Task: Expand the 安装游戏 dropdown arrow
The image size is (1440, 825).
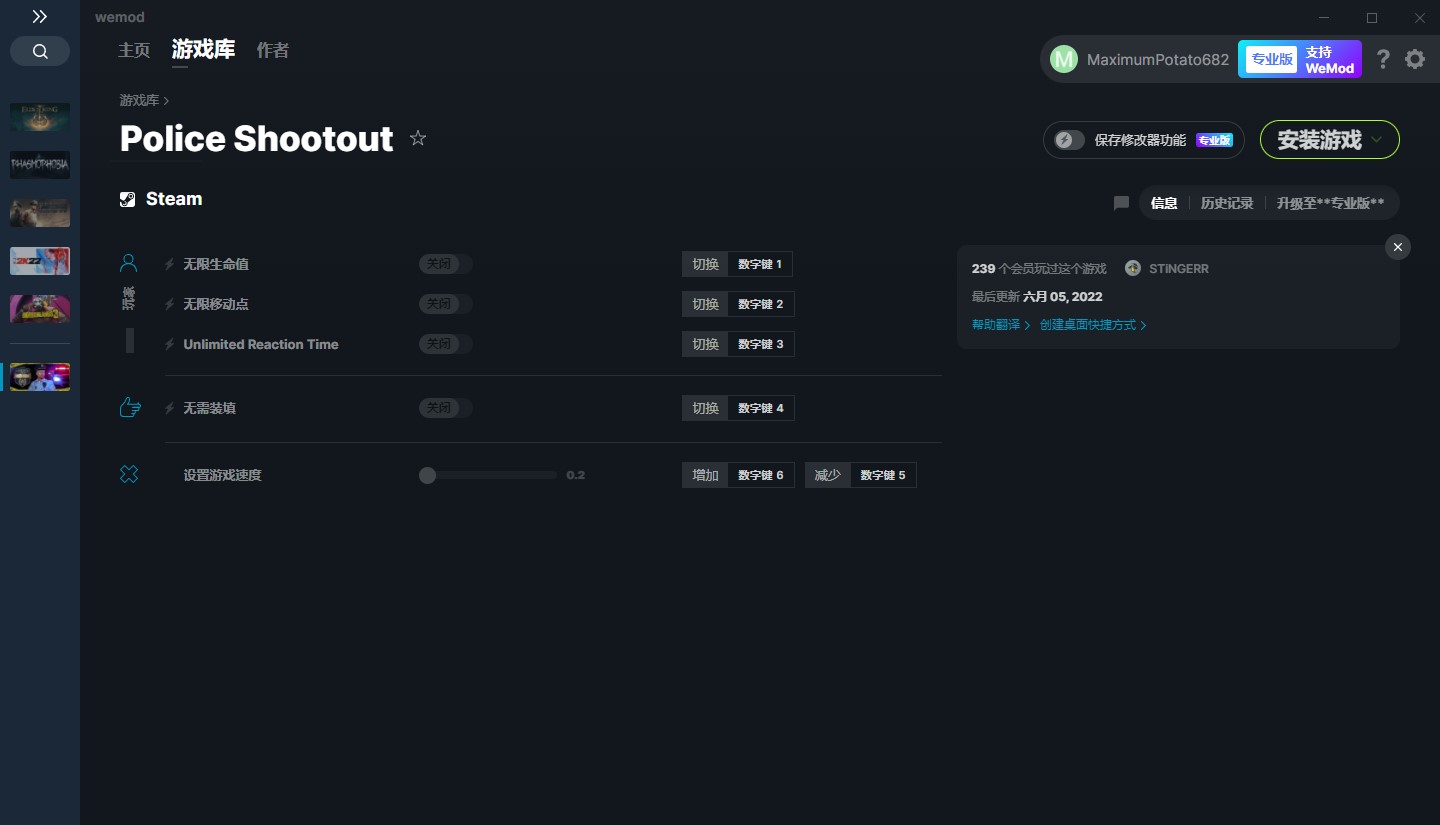Action: 1377,140
